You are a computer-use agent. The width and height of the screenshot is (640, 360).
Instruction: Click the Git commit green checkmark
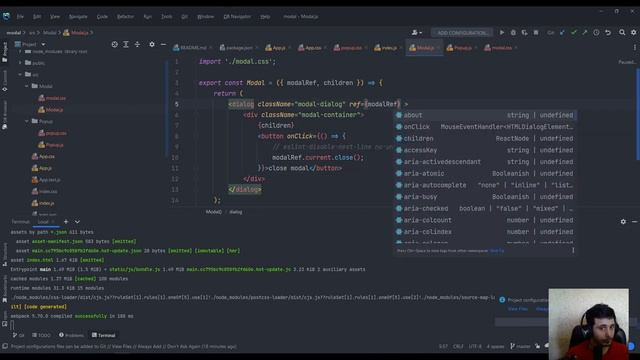point(574,32)
